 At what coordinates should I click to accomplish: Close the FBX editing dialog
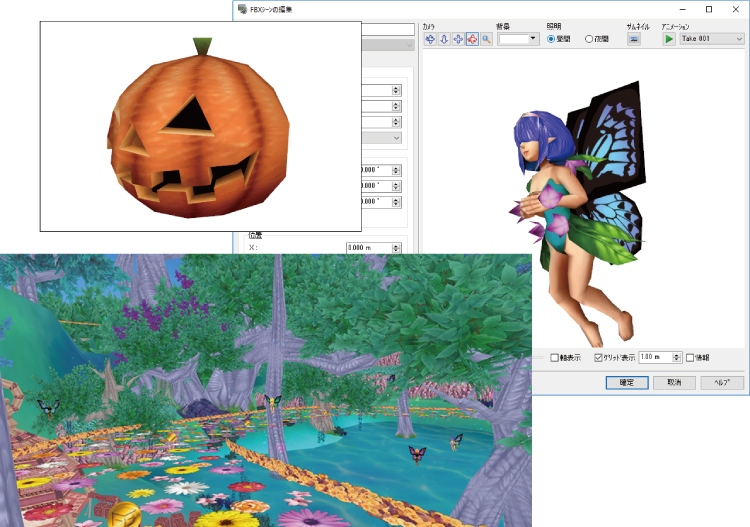736,10
